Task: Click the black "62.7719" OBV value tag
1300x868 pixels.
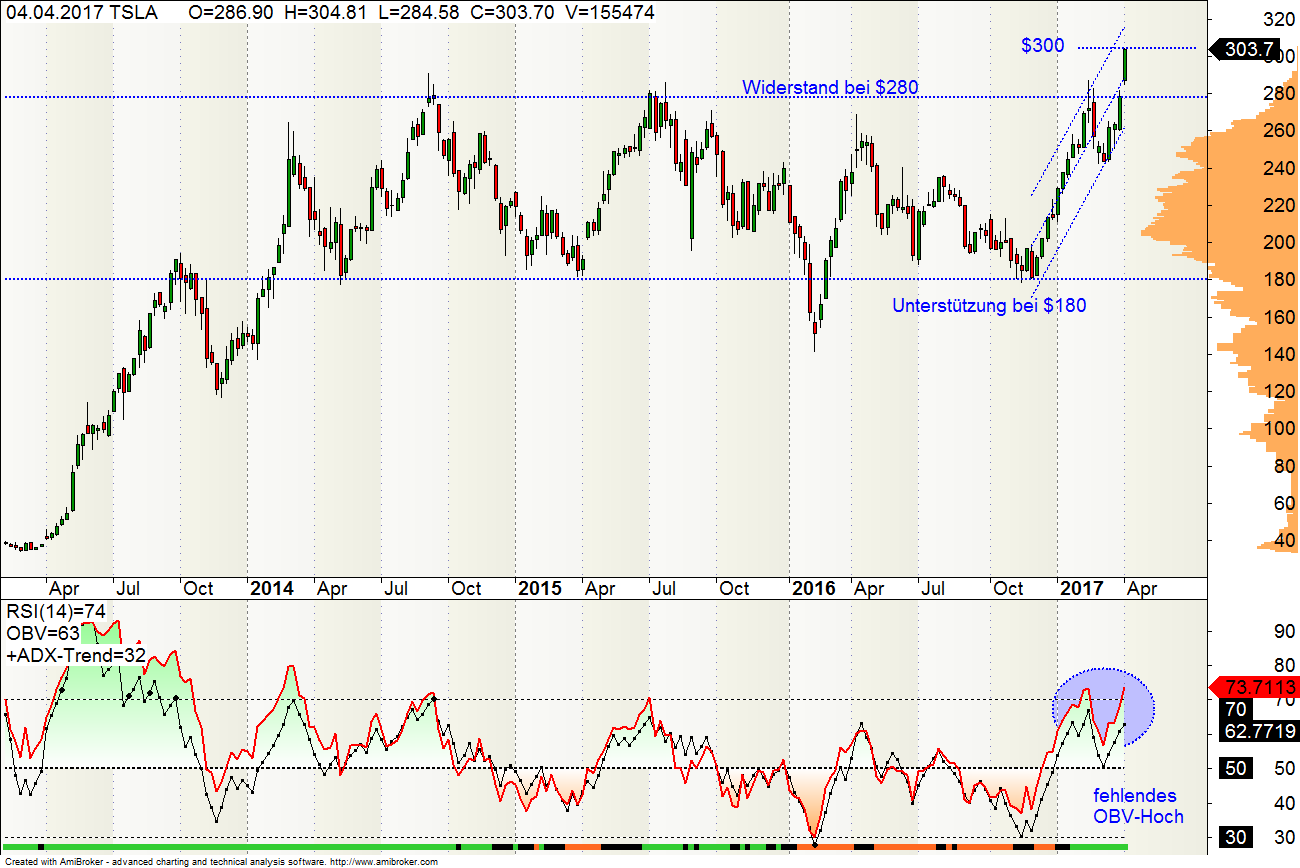Action: 1260,731
